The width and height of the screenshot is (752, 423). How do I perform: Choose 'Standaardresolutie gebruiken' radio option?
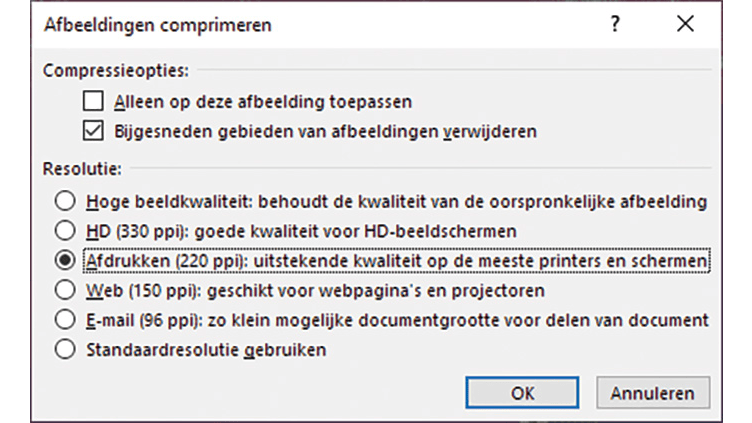click(66, 349)
